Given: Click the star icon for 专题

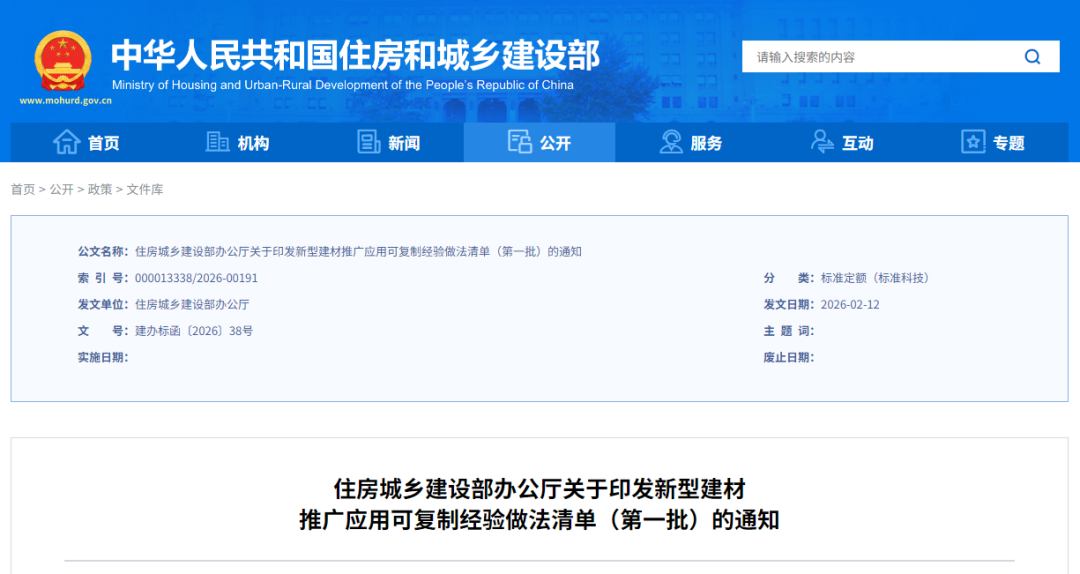Looking at the screenshot, I should pyautogui.click(x=973, y=142).
